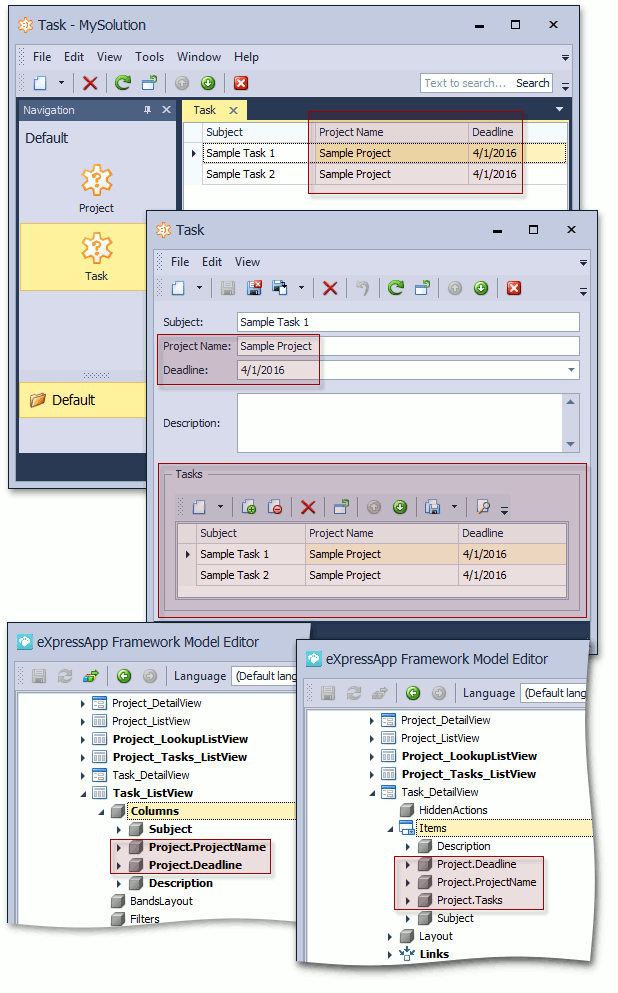Click red Close icon in Task detail toolbar
Viewport: 618px width, 993px height.
514,288
